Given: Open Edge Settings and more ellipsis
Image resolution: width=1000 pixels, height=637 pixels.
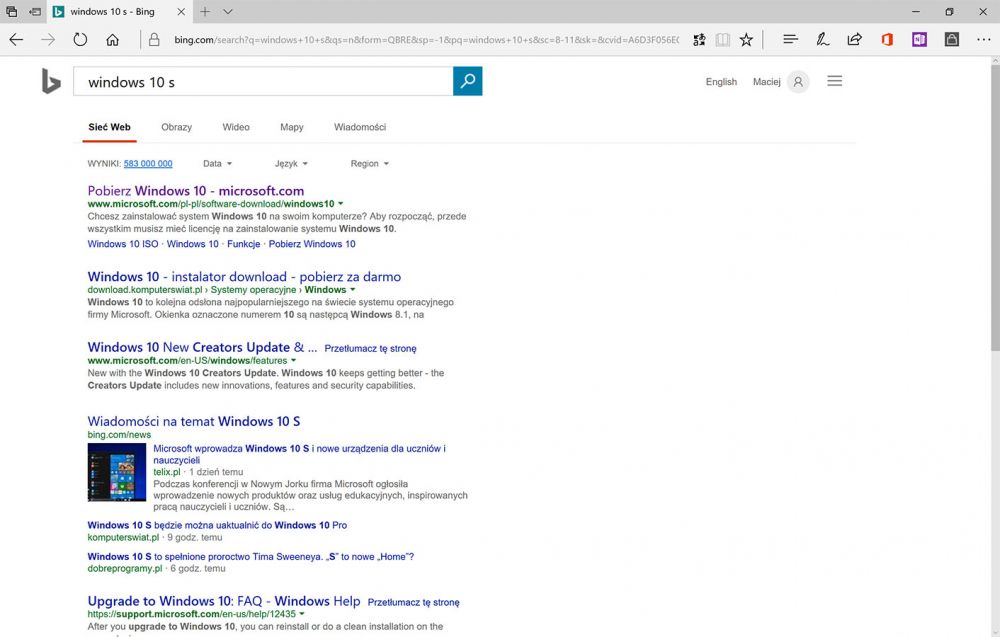Looking at the screenshot, I should pyautogui.click(x=983, y=40).
